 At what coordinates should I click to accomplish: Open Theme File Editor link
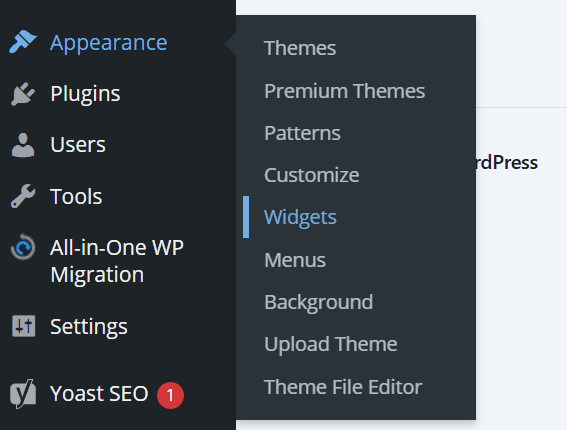[343, 387]
